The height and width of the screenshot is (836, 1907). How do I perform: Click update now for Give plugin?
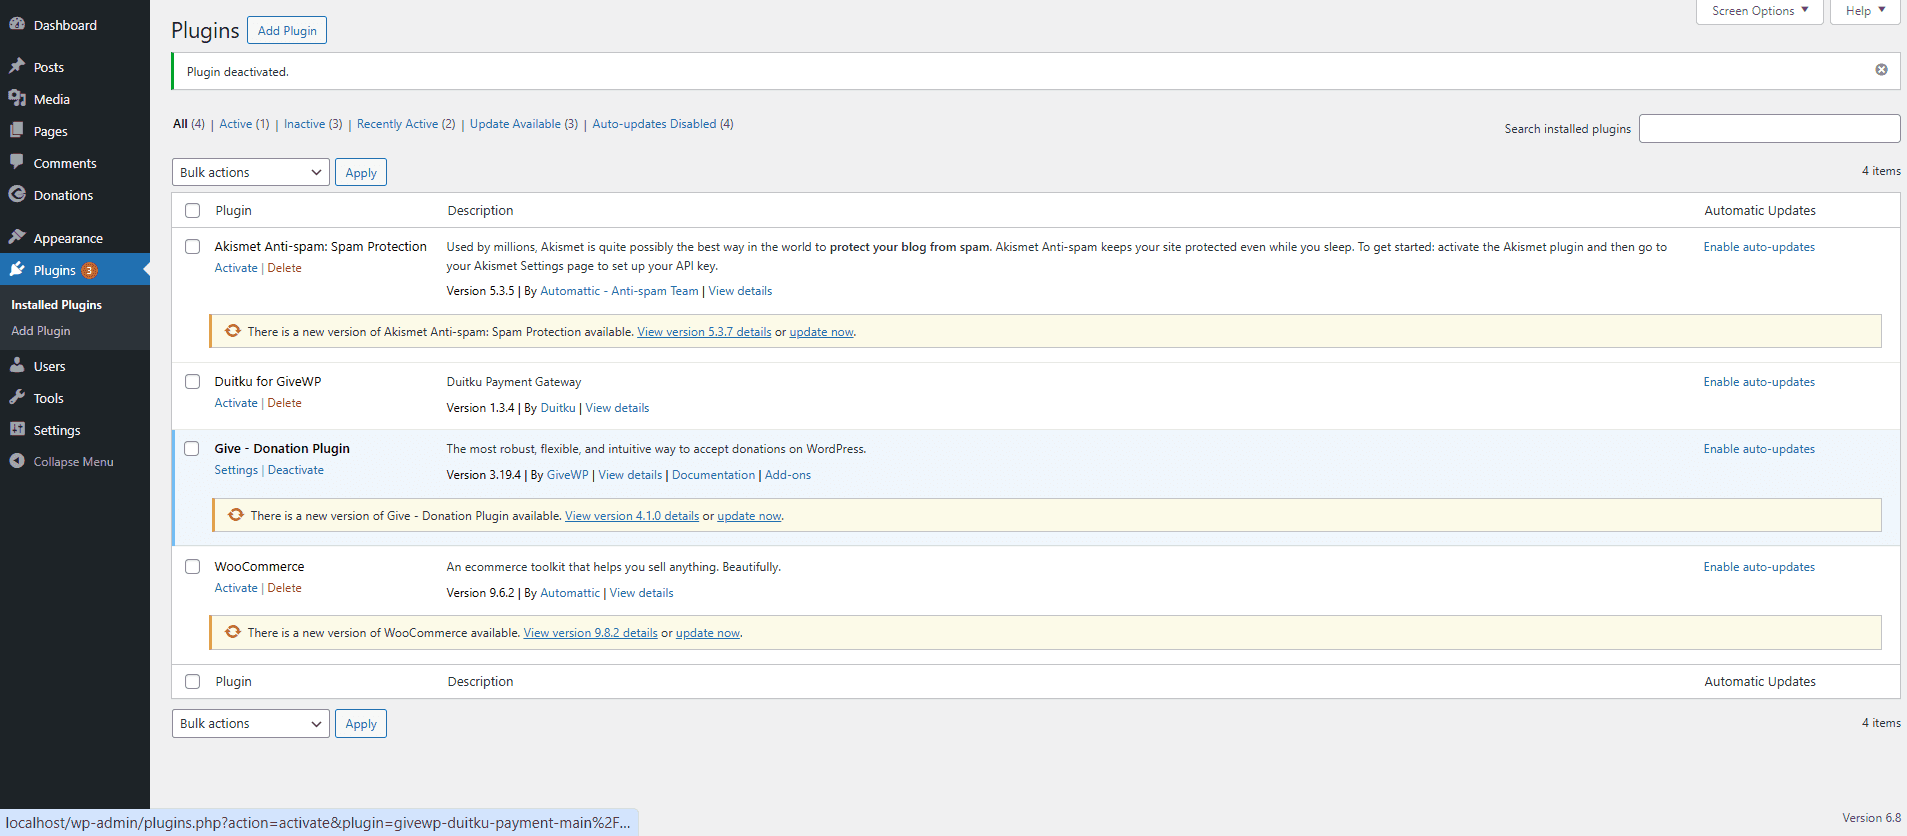coord(749,516)
